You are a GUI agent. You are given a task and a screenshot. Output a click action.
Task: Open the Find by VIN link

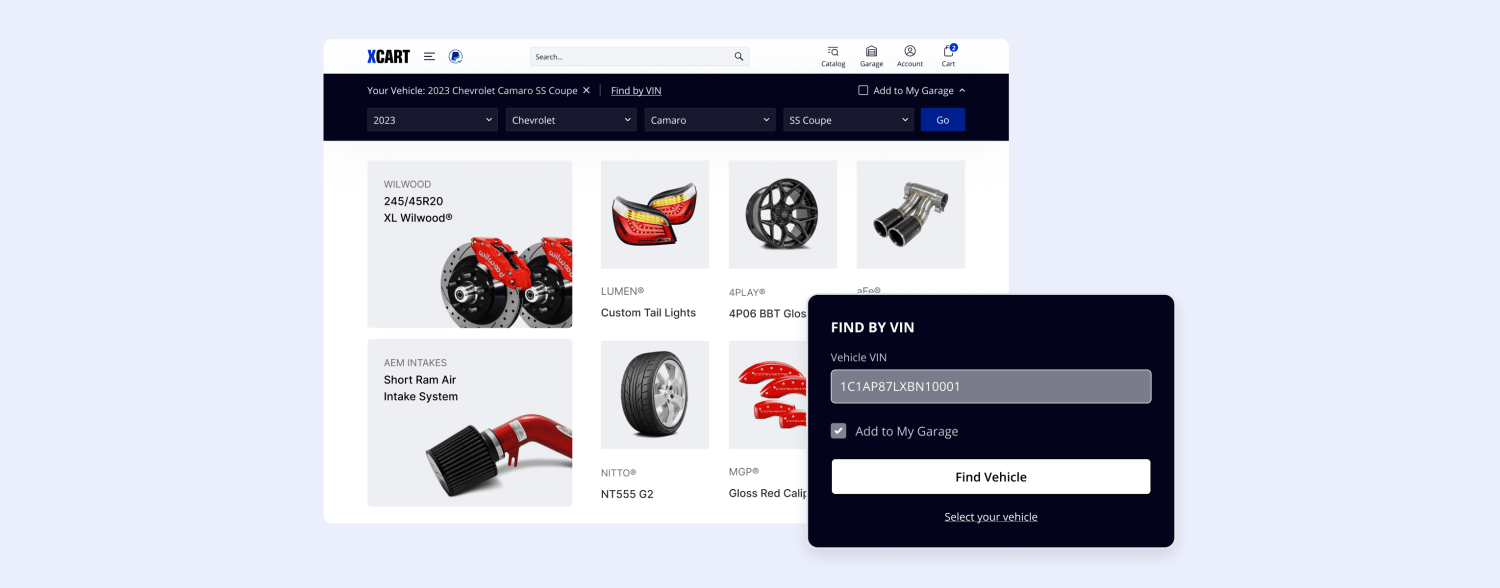pyautogui.click(x=635, y=90)
